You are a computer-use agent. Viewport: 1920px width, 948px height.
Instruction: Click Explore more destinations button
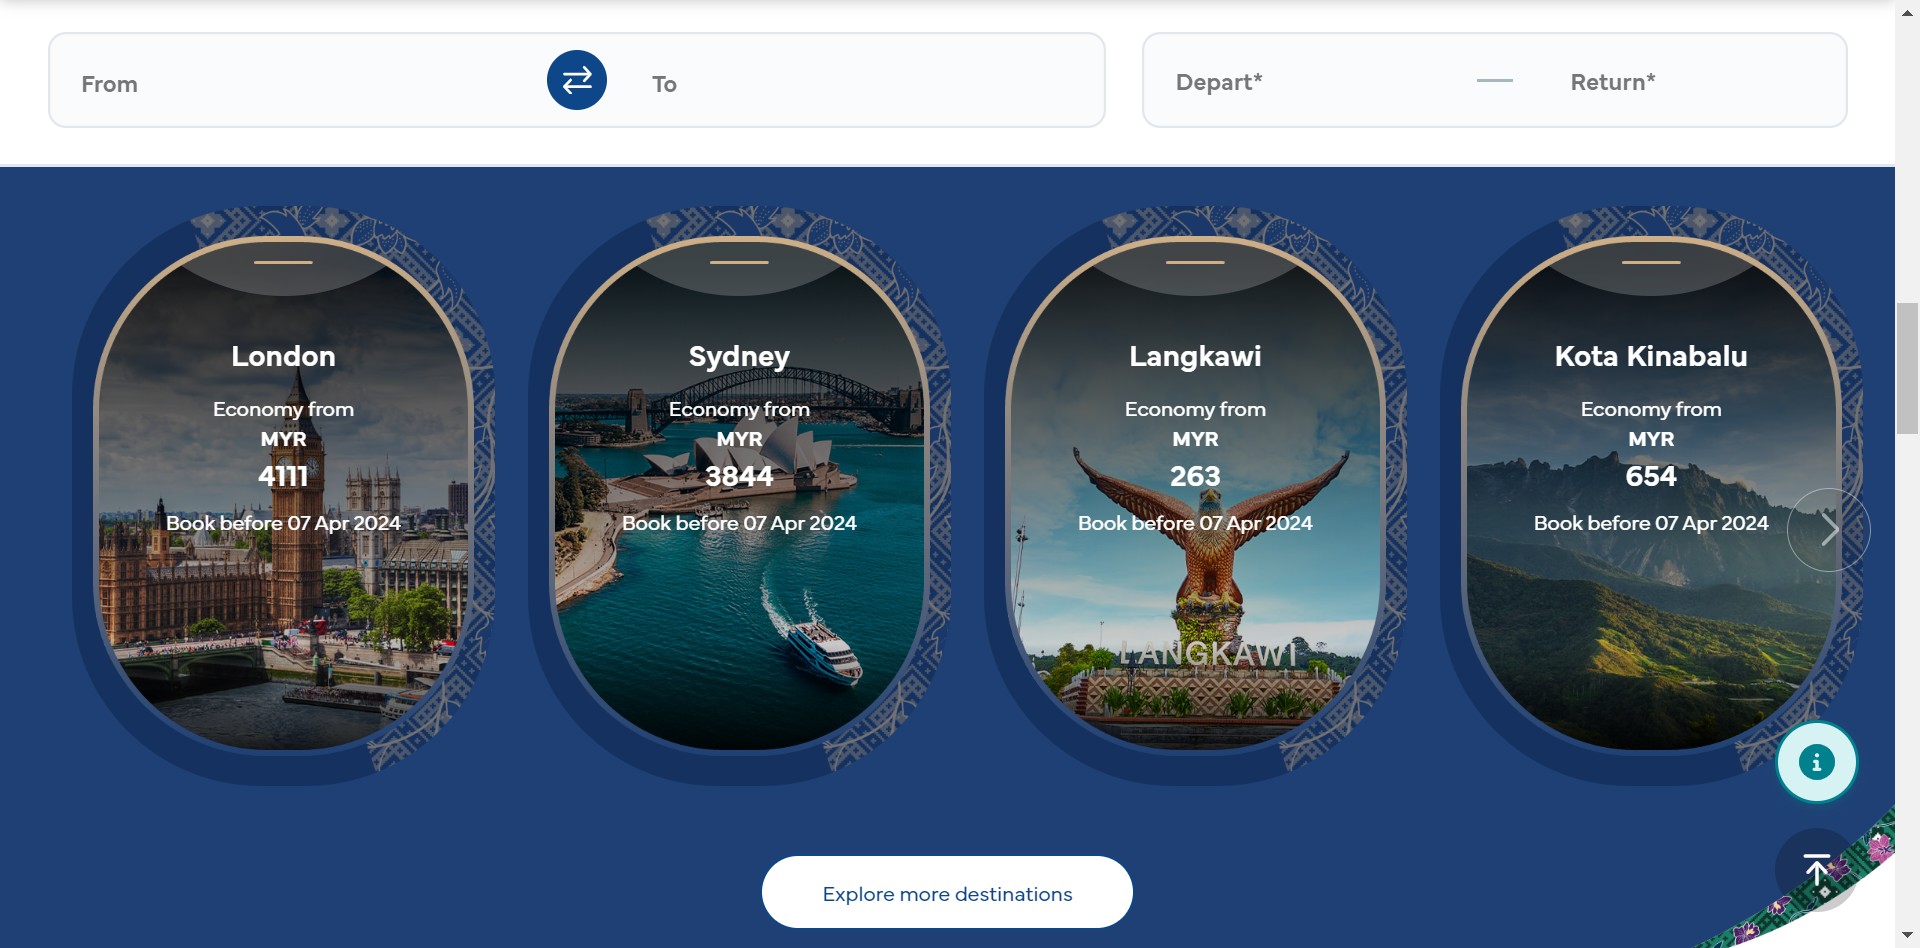[x=947, y=892]
